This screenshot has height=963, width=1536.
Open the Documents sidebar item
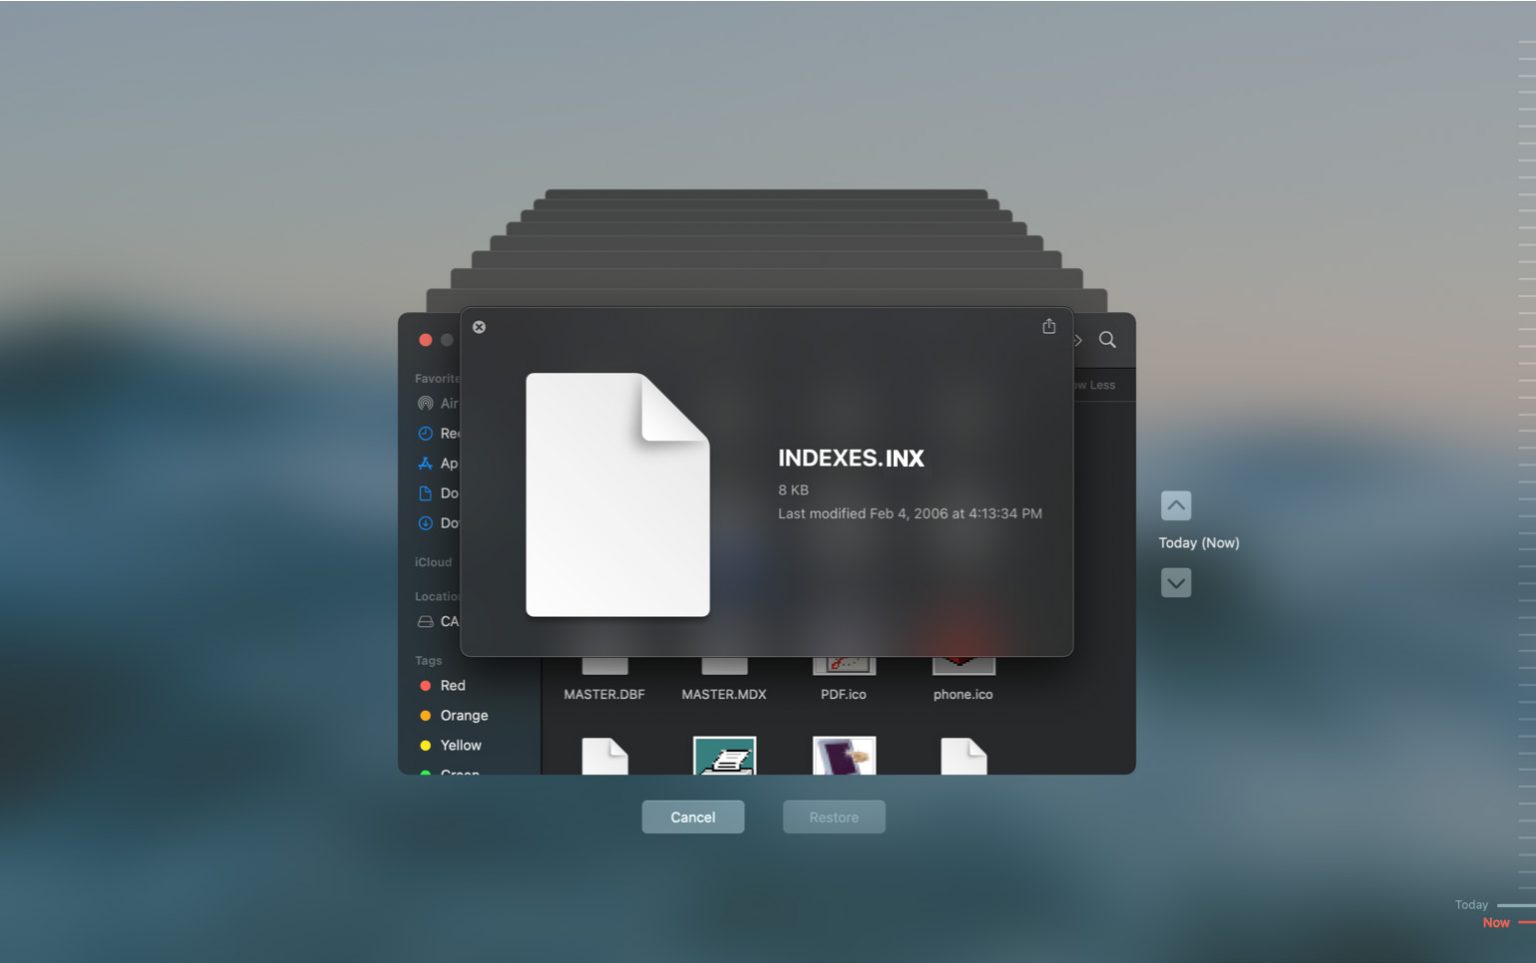coord(440,493)
